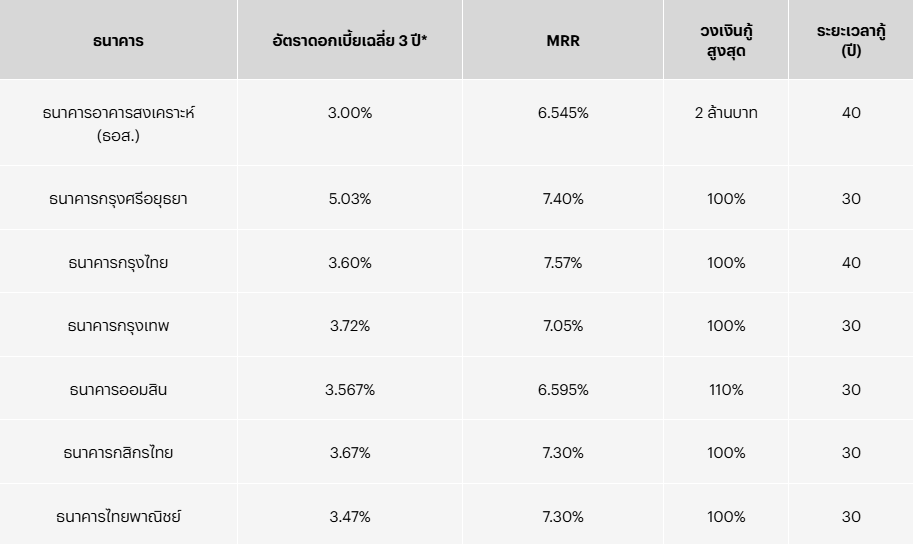Click the ธนาคาร column header
The height and width of the screenshot is (544, 913).
point(118,41)
